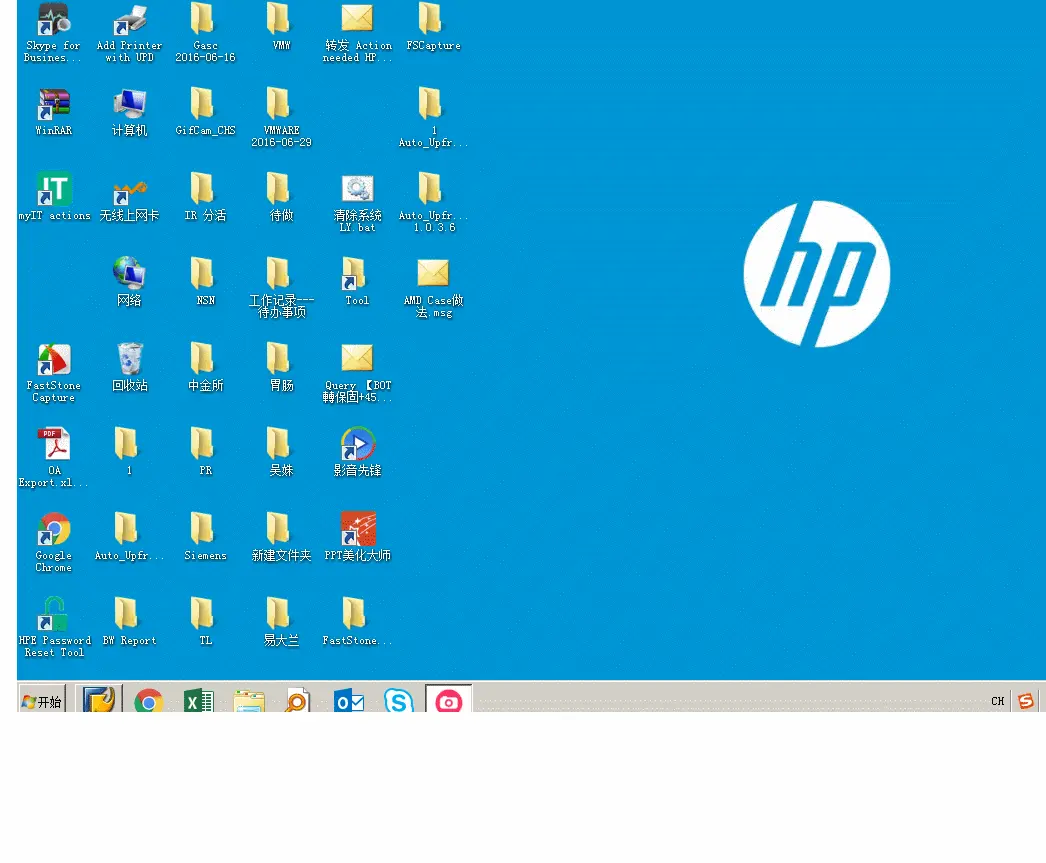1046x863 pixels.
Task: Open the file explorer taskbar icon
Action: pyautogui.click(x=249, y=700)
